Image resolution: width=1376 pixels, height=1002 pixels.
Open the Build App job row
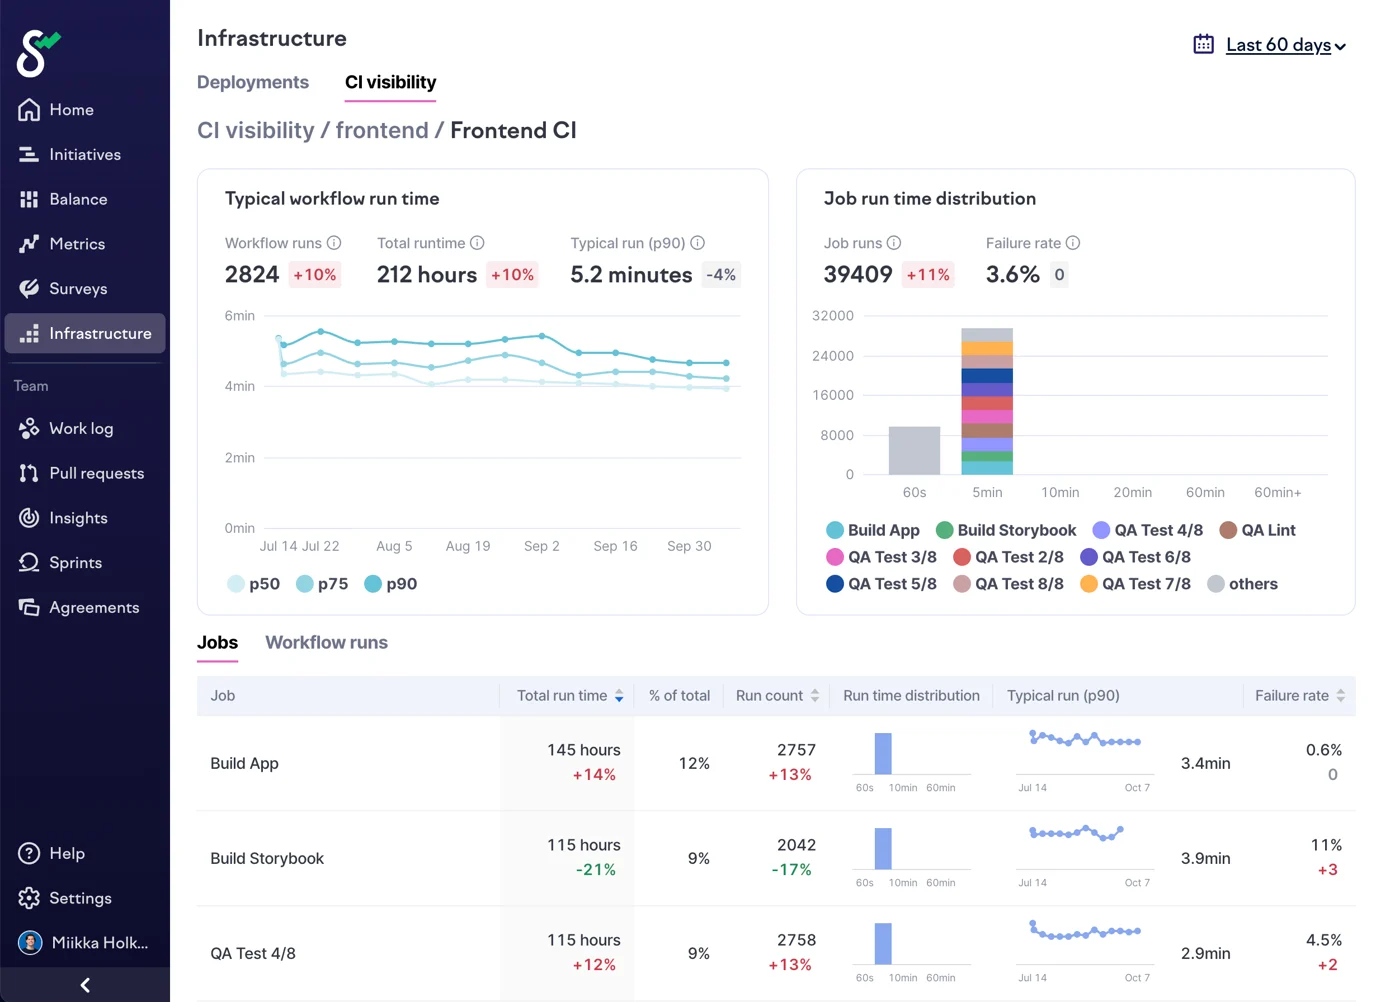point(245,763)
